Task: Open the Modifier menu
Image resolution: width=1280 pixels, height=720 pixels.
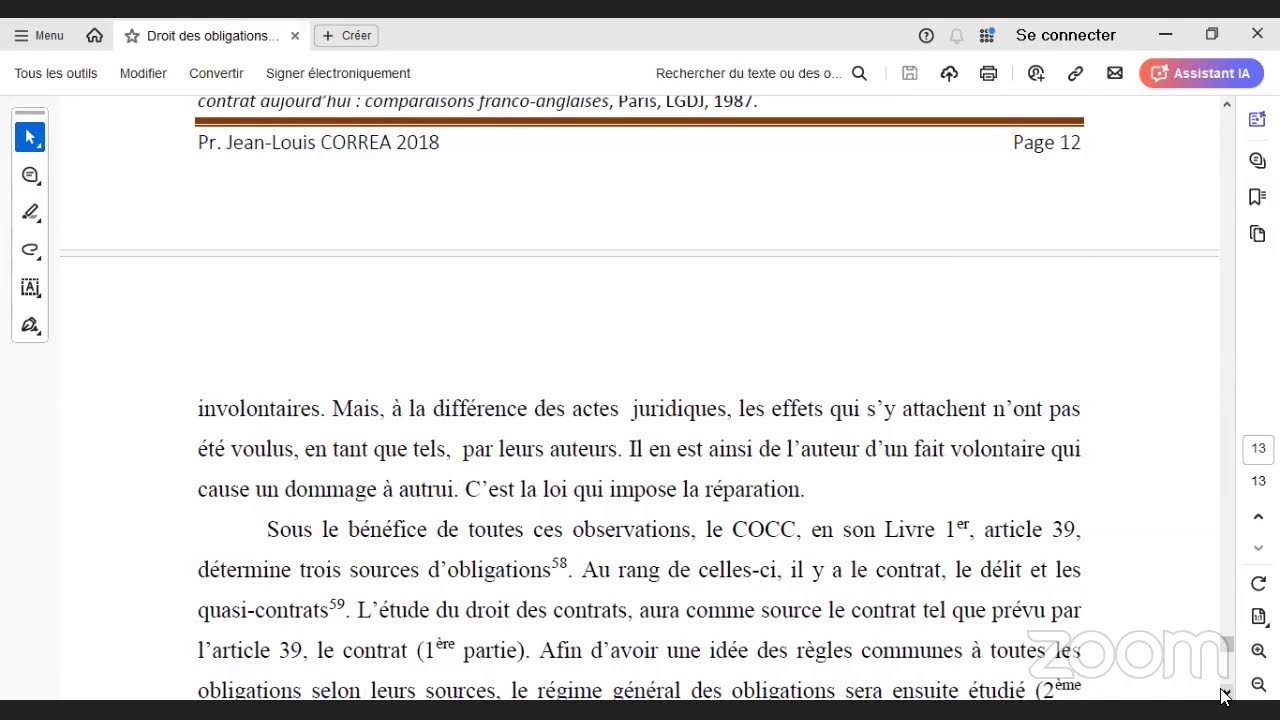Action: click(143, 73)
